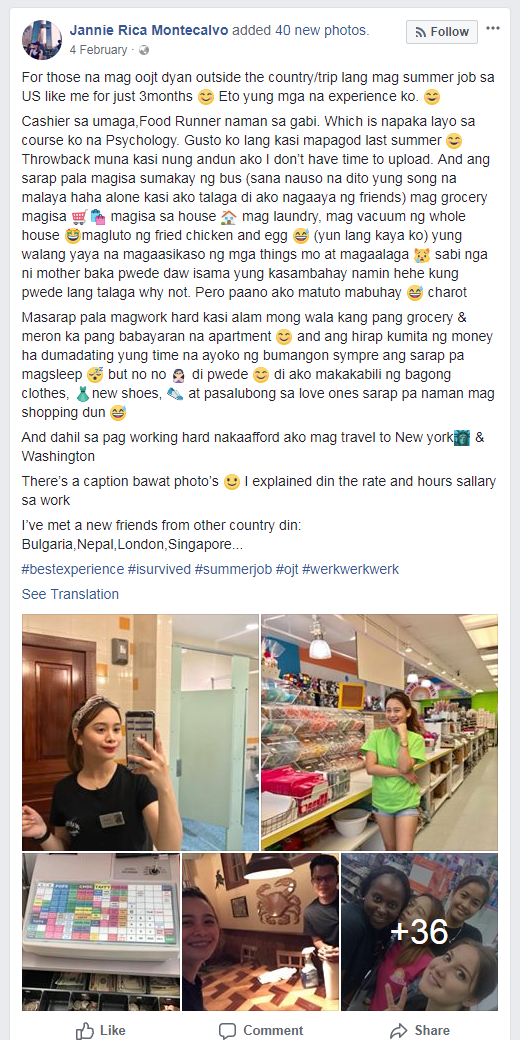Screen dimensions: 520x1040
Task: Open Jannie Rica Montecalvo's profile picture
Action: click(x=42, y=40)
